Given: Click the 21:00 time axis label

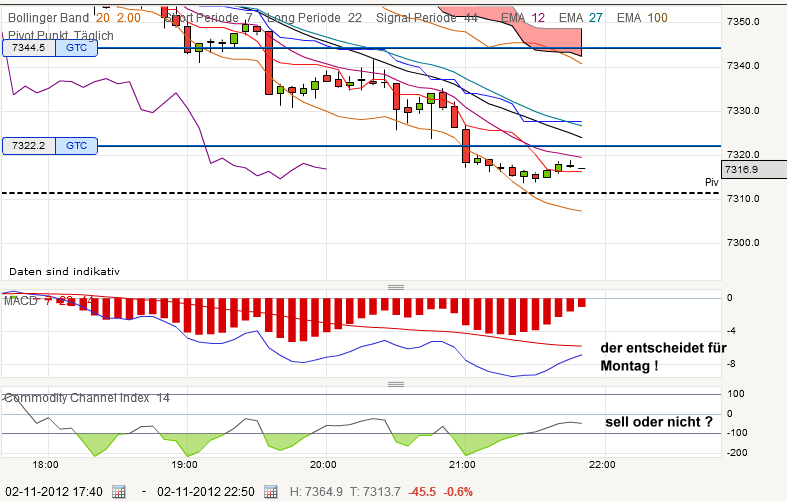Looking at the screenshot, I should coord(462,465).
